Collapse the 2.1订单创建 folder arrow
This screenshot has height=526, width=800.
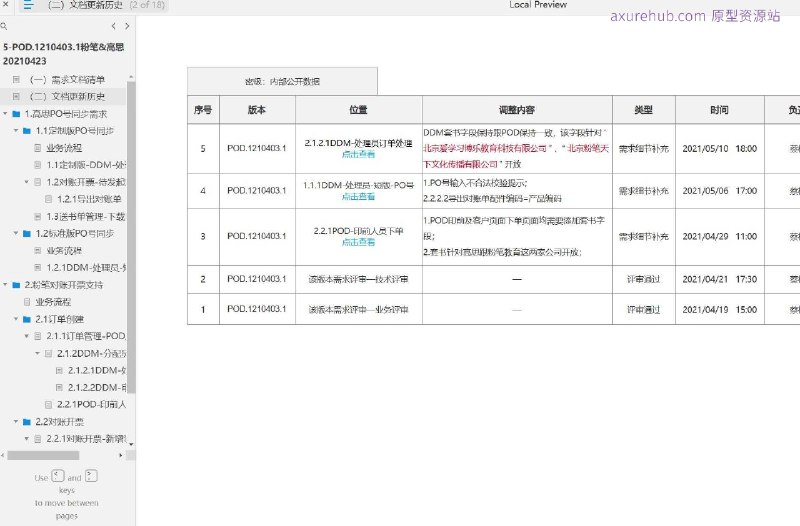[16, 319]
